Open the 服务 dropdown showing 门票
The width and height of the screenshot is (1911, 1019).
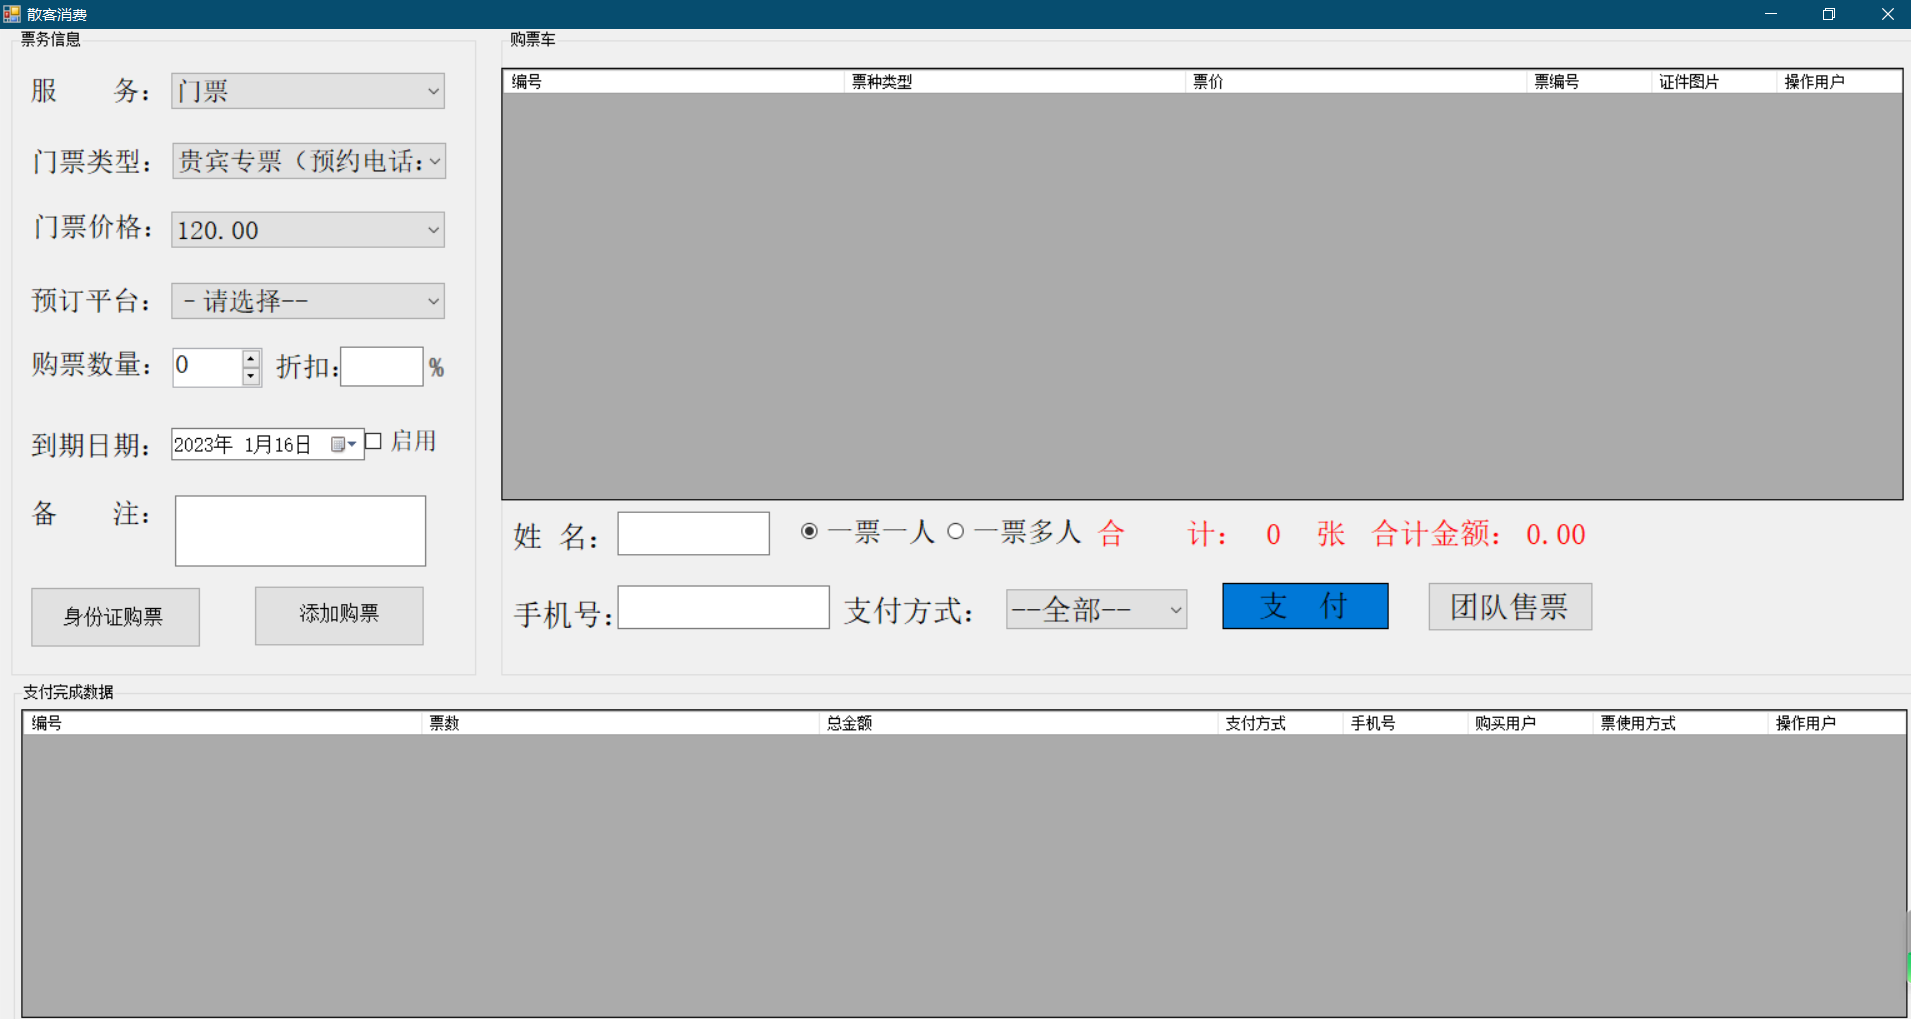pos(308,91)
